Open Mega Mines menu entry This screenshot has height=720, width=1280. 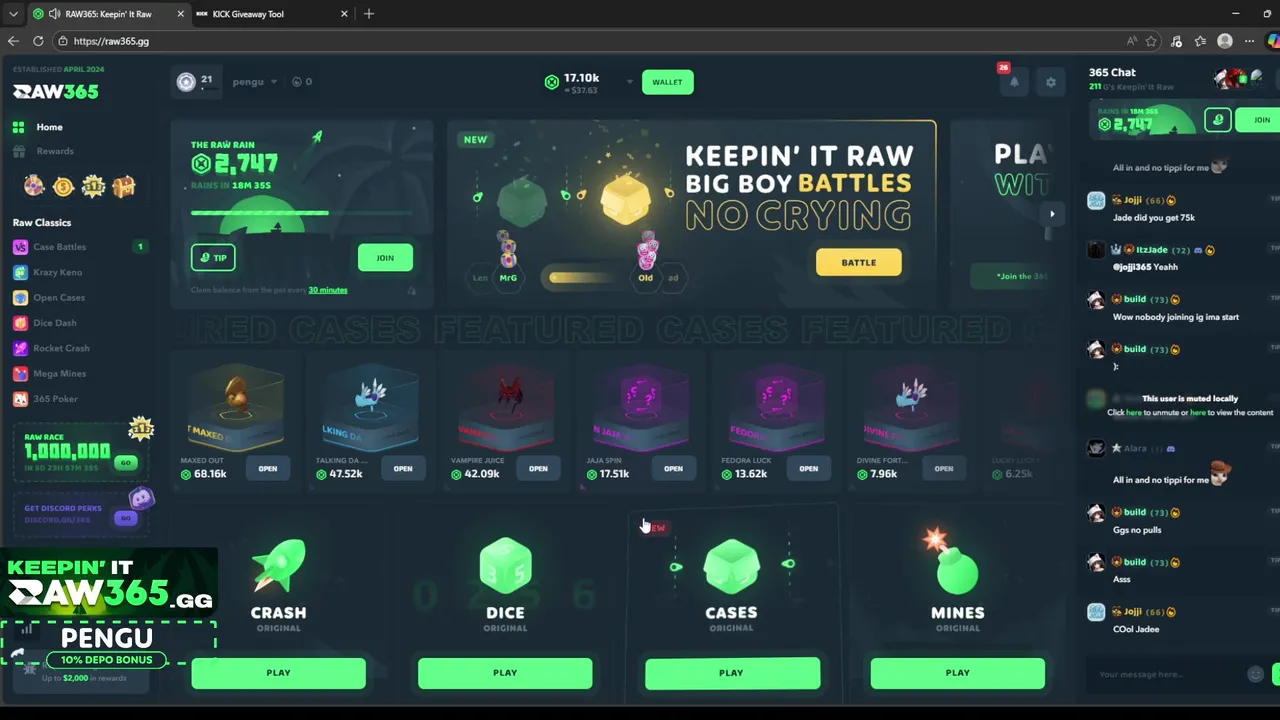tap(58, 373)
